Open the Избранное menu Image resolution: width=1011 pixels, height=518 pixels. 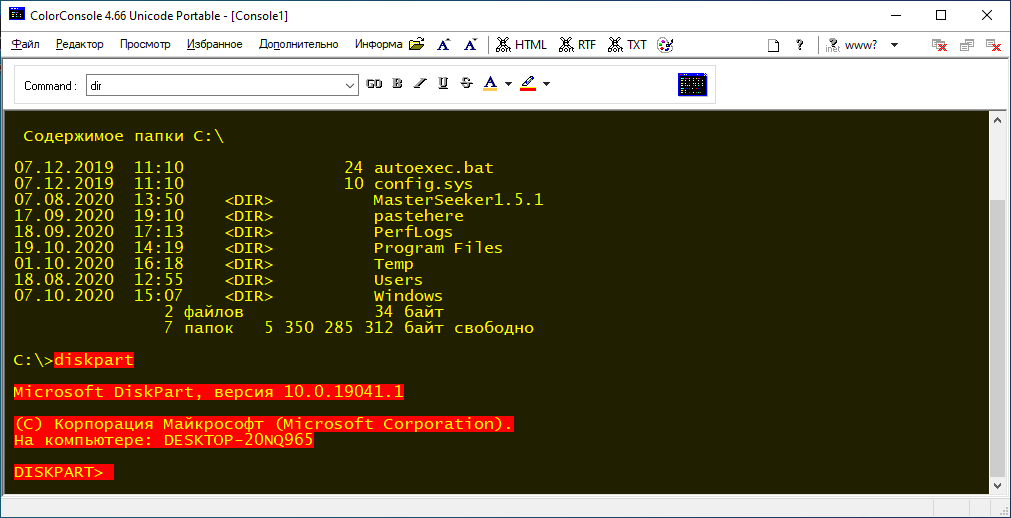[x=214, y=45]
